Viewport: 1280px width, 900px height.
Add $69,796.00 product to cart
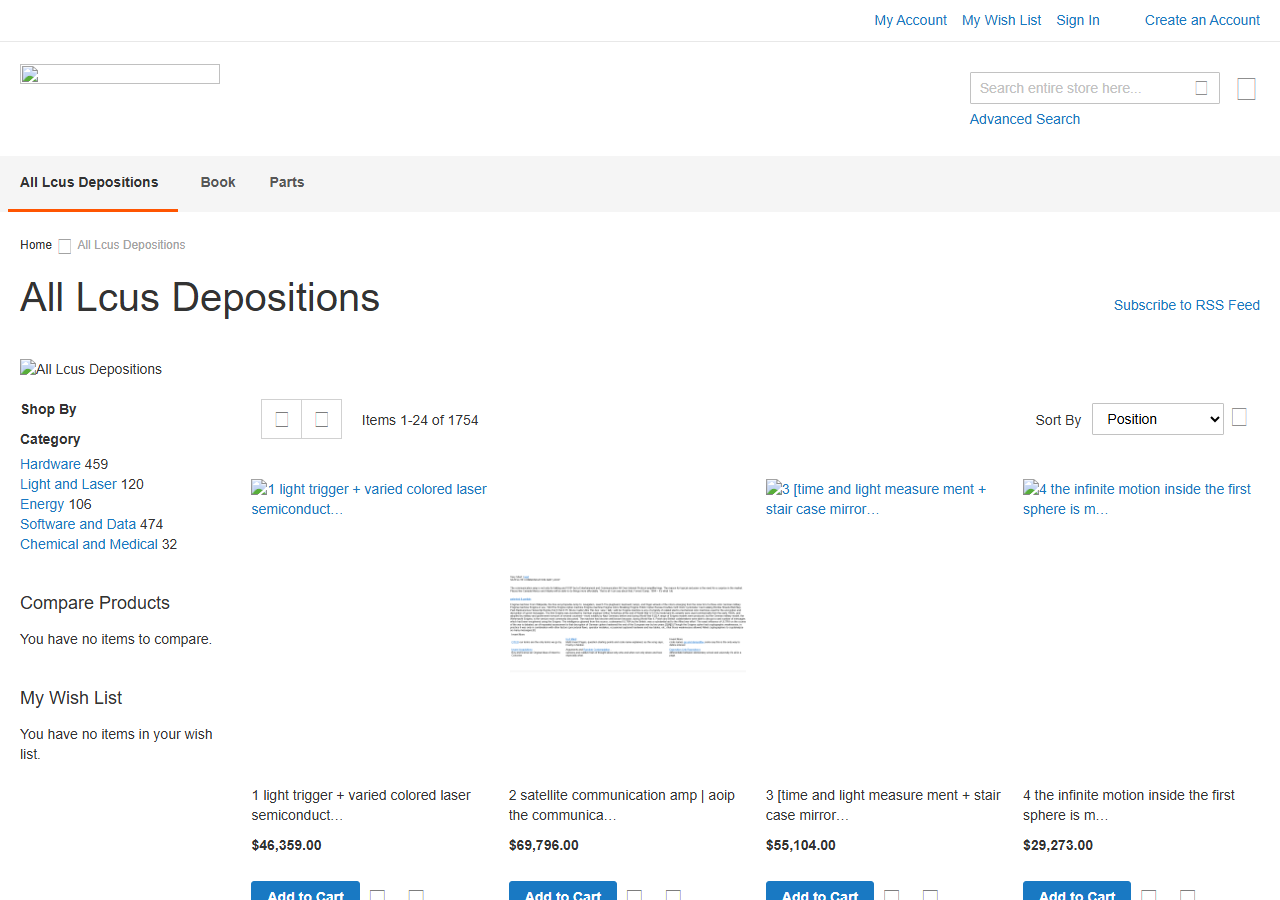[x=562, y=891]
